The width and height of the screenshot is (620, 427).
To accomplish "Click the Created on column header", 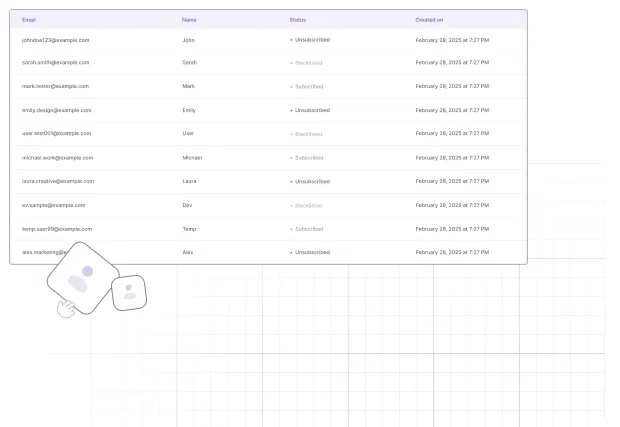I will 431,20.
